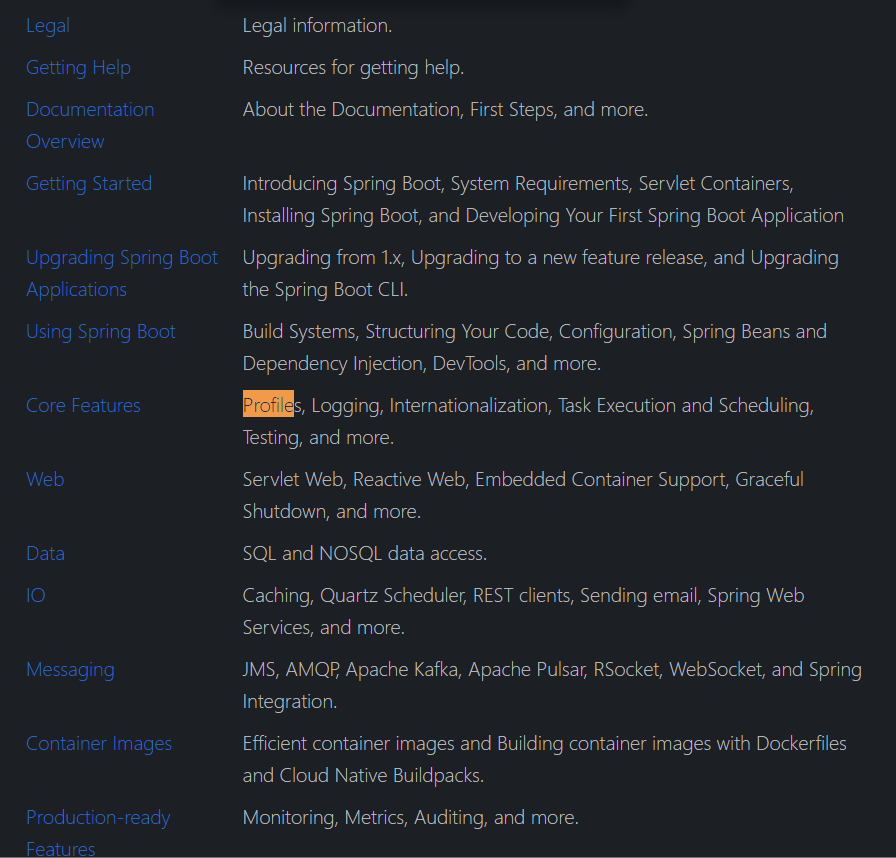Open the Legal information page
Viewport: 896px width, 858px height.
point(47,25)
